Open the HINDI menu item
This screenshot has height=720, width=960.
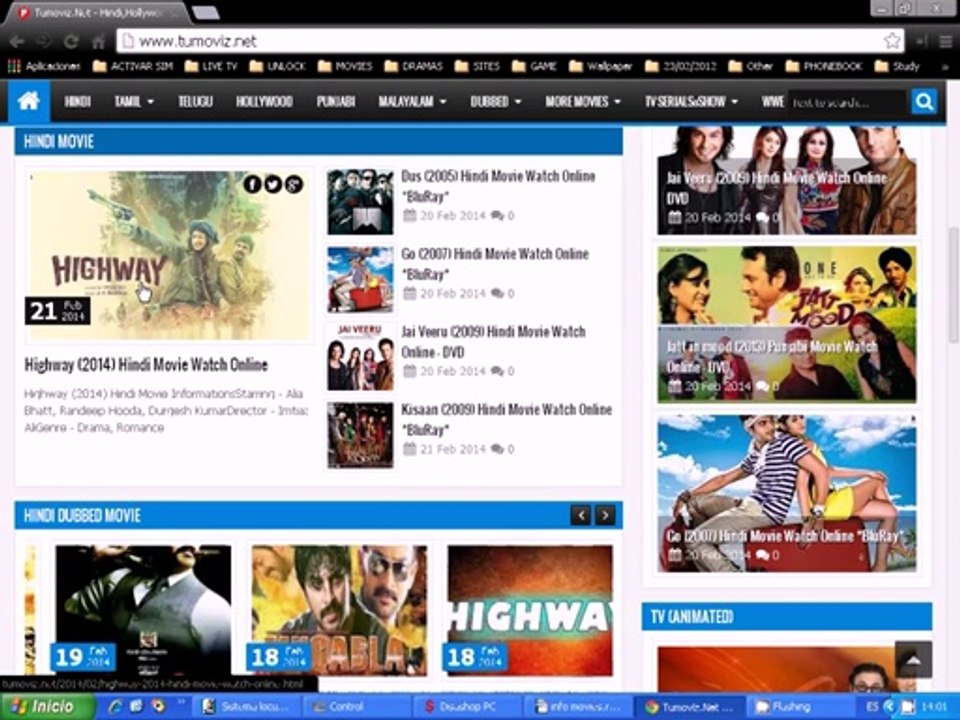(77, 102)
